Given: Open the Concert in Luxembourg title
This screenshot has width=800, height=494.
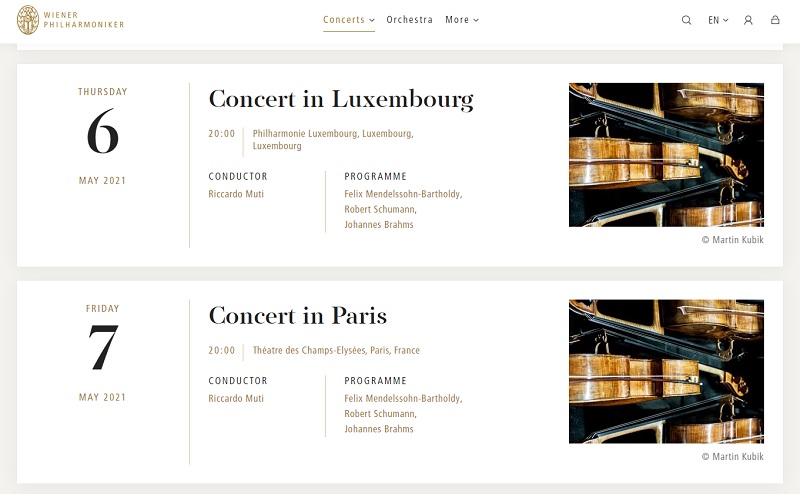Looking at the screenshot, I should (x=341, y=99).
